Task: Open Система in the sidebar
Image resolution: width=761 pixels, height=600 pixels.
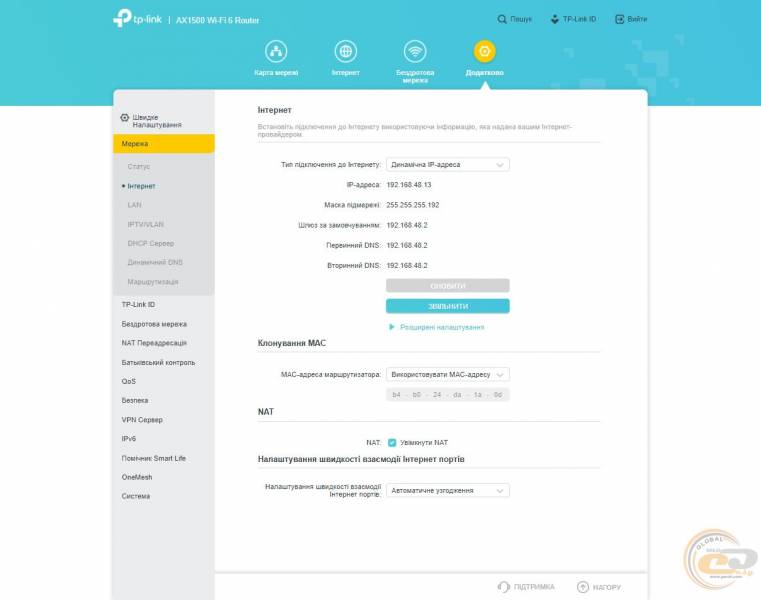Action: click(135, 496)
